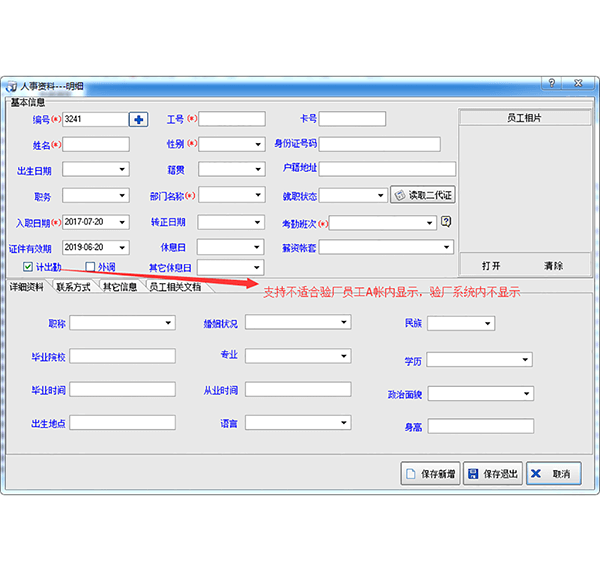Image resolution: width=600 pixels, height=571 pixels.
Task: Click 清除 to clear employee photo
Action: click(553, 266)
